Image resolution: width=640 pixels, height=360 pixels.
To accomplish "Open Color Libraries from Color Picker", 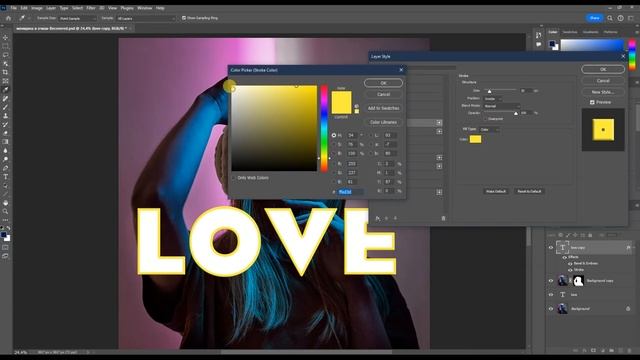I will 383,122.
